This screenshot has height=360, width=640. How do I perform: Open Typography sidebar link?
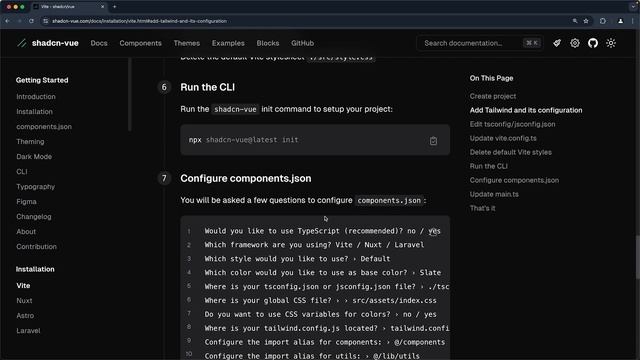pos(36,187)
